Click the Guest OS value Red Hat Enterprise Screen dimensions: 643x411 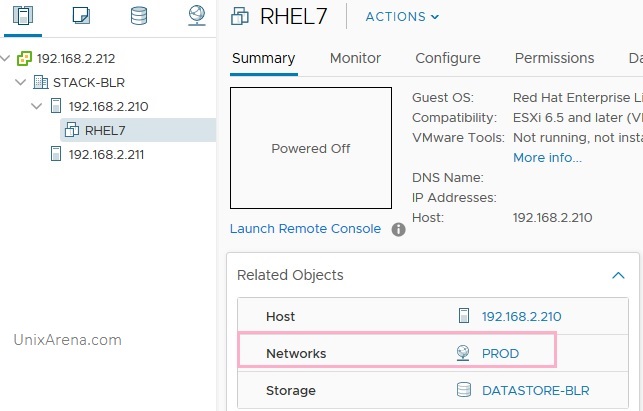tap(577, 98)
